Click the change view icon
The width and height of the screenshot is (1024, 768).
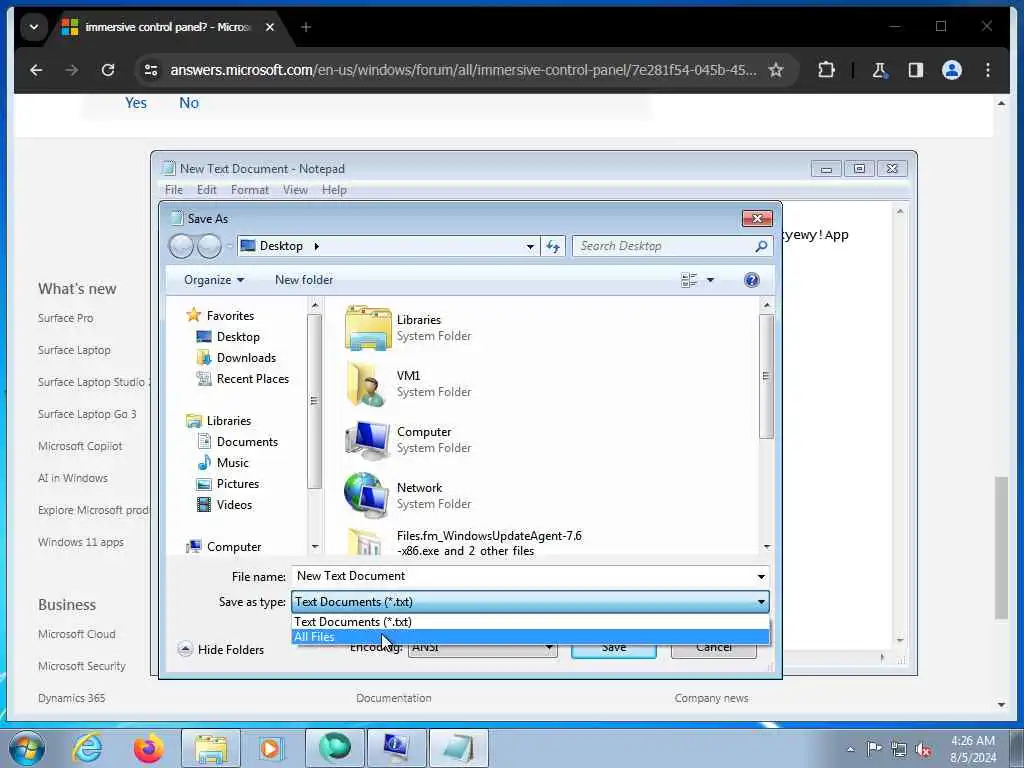[689, 280]
